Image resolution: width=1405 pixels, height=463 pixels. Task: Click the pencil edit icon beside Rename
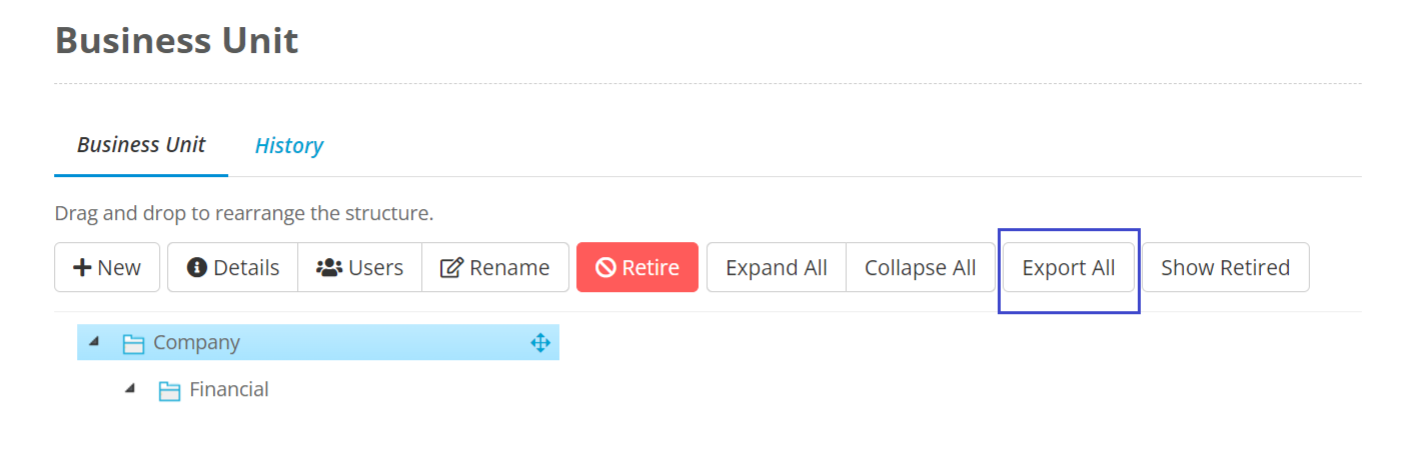tap(452, 268)
